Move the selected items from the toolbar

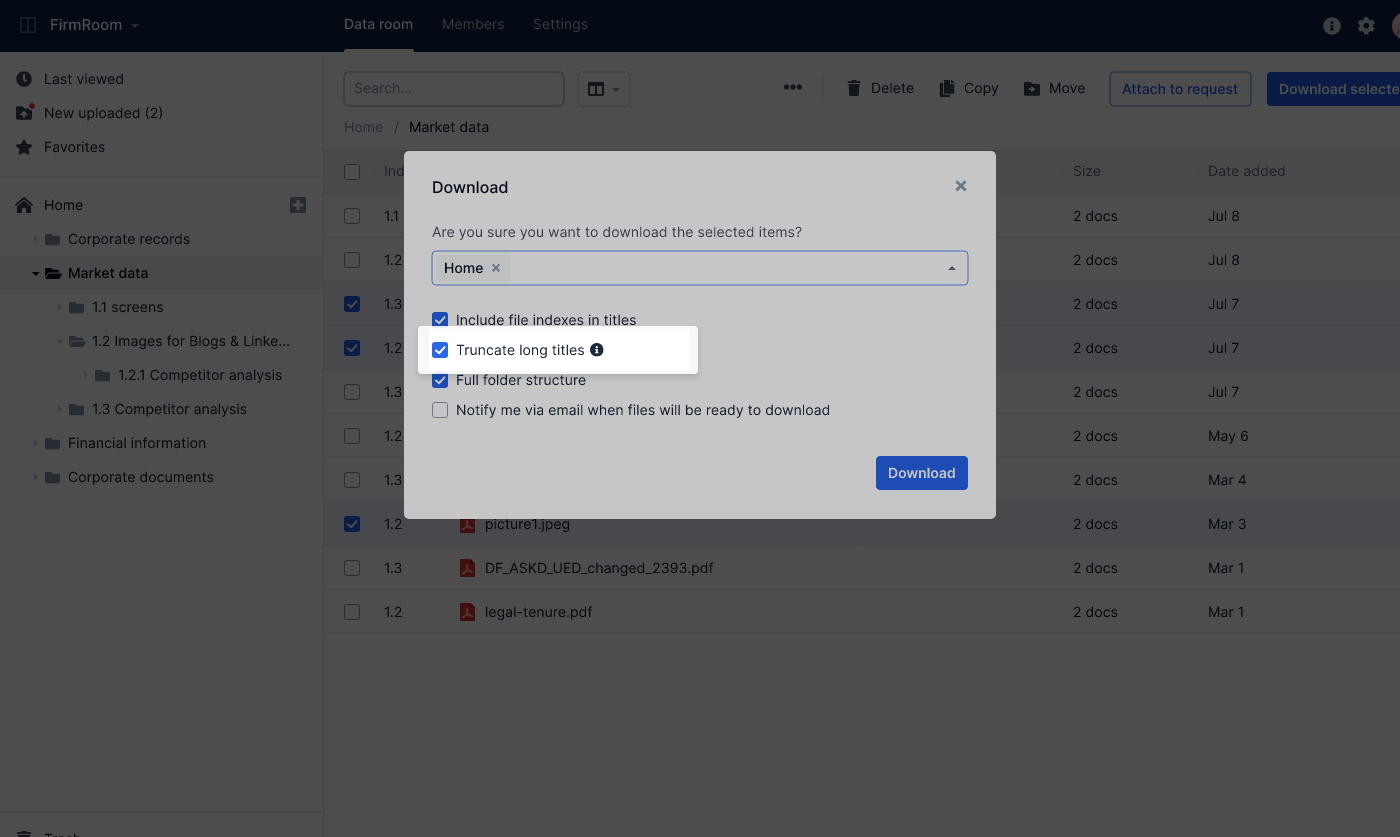[1055, 88]
